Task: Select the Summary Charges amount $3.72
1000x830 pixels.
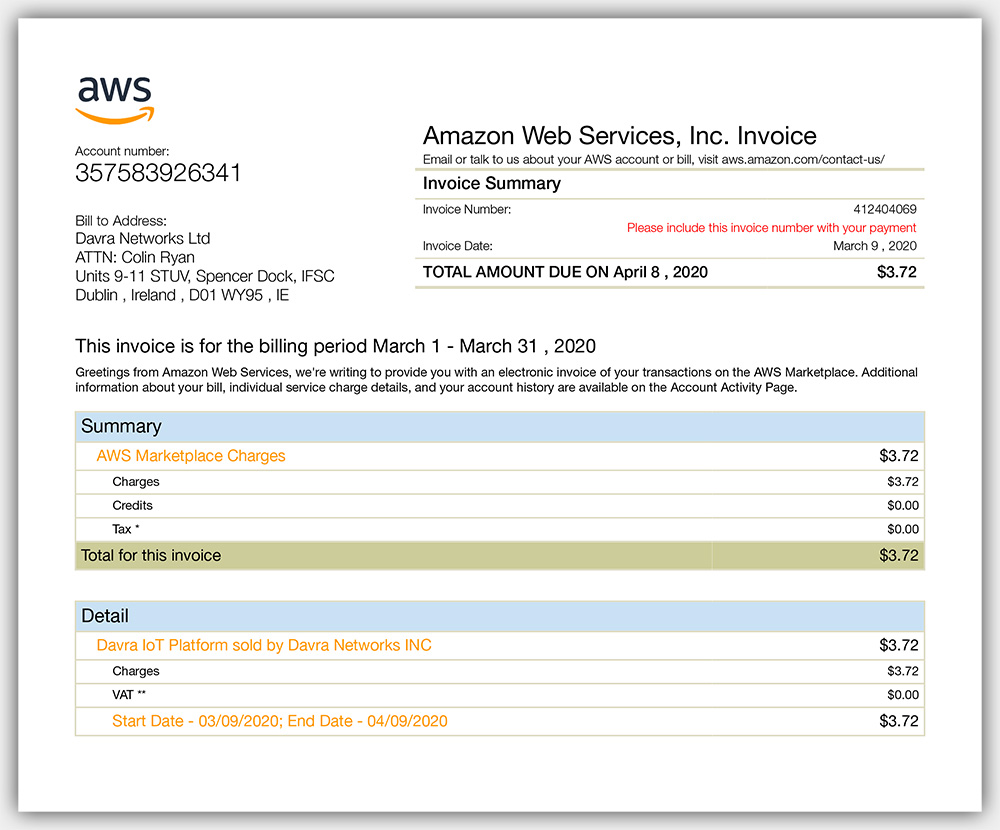Action: [902, 482]
